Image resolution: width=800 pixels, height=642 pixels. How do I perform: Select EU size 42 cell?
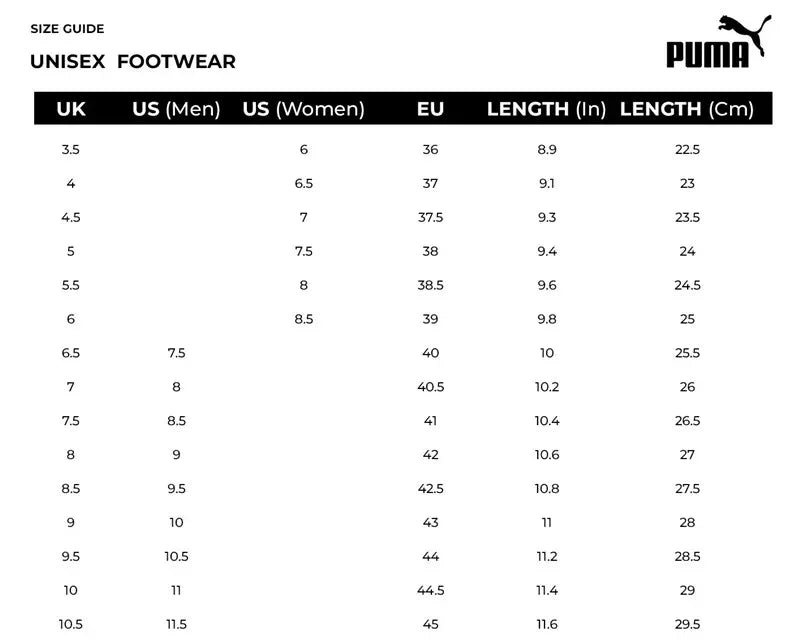(430, 455)
